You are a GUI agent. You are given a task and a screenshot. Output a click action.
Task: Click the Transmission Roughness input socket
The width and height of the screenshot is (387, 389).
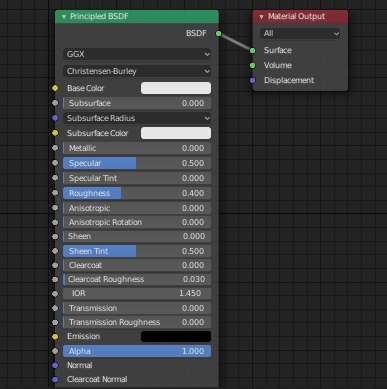[55, 322]
